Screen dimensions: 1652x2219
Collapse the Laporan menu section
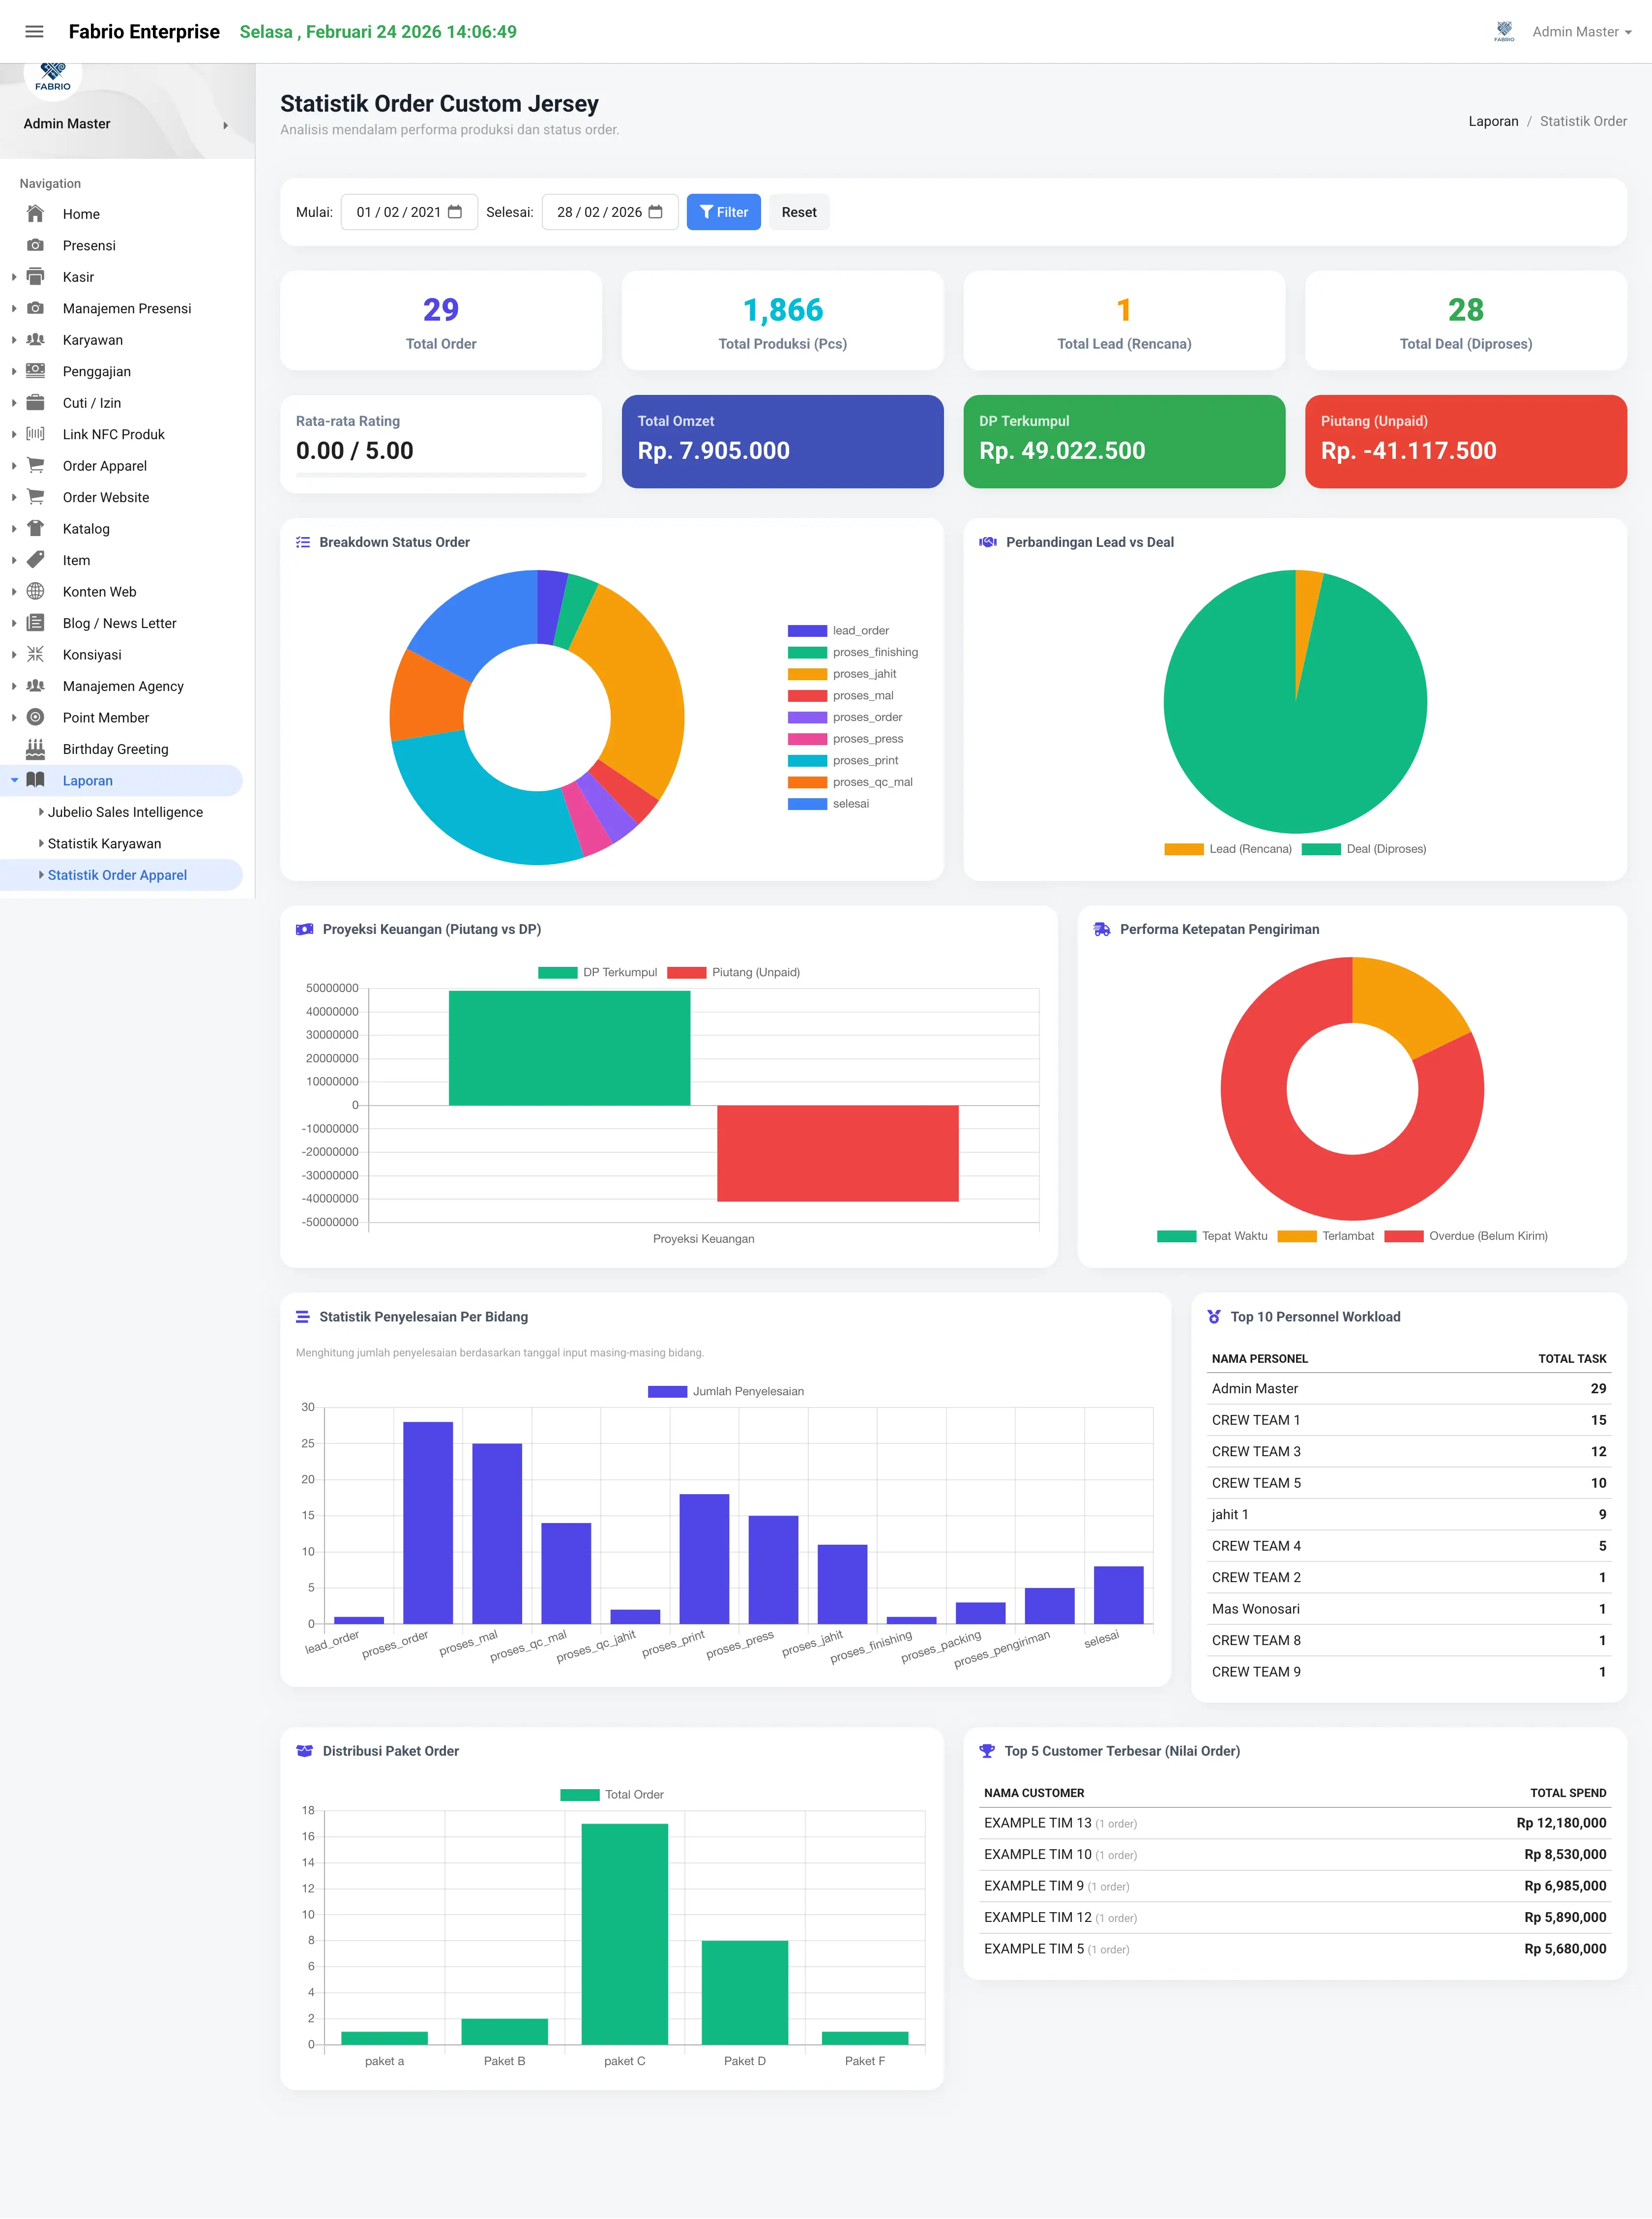click(14, 780)
